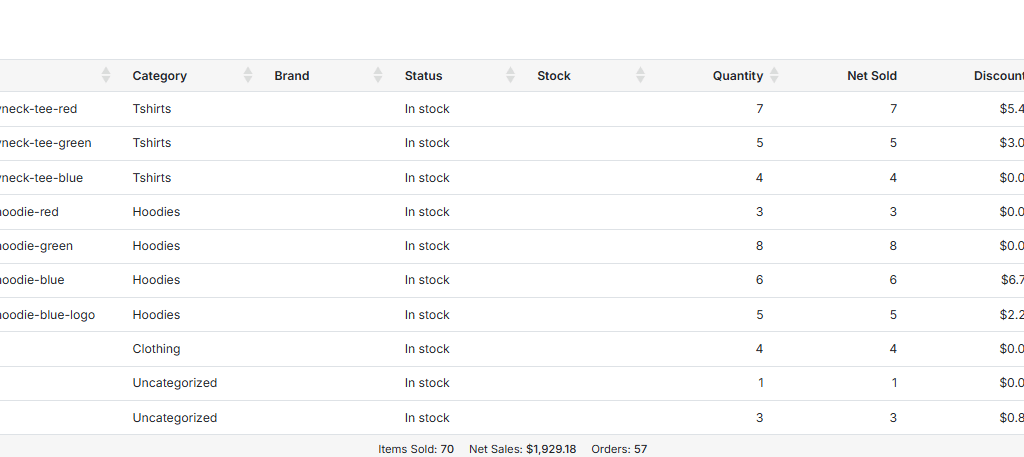Screen dimensions: 1024x457
Task: Click the Net Sold column header
Action: click(871, 76)
